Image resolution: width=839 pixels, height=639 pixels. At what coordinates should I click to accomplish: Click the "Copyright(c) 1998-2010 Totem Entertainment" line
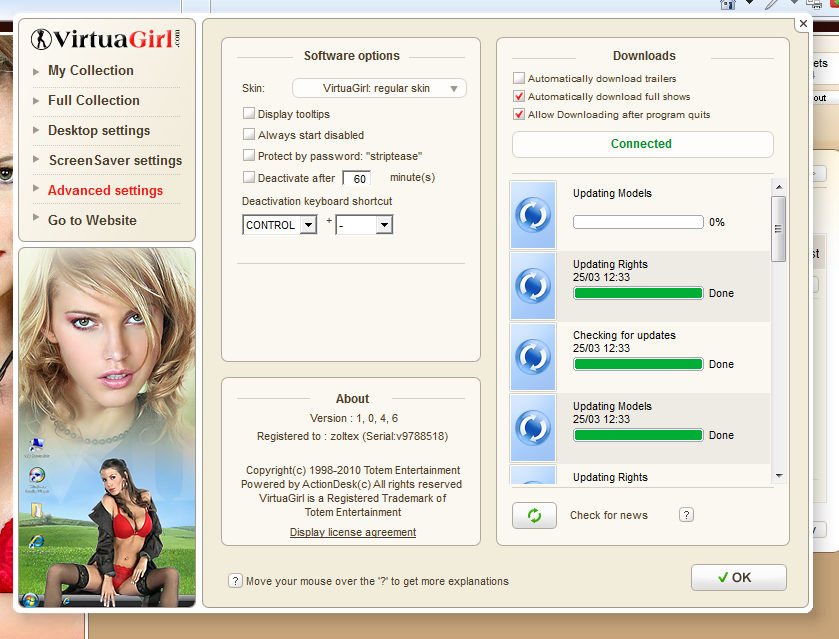coord(353,470)
